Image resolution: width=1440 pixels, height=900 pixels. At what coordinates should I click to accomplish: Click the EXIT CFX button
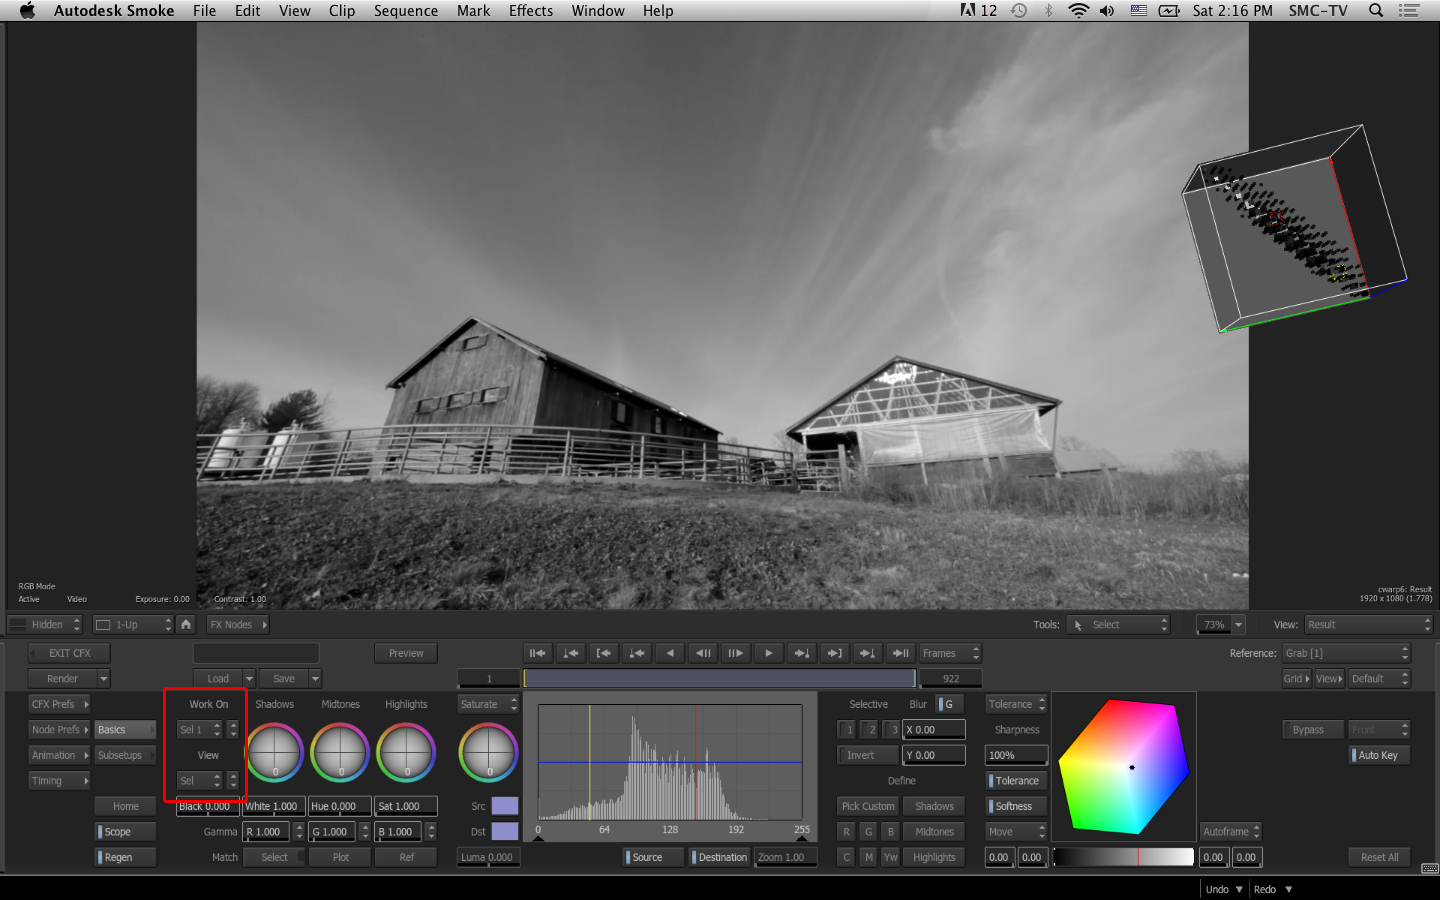point(69,653)
